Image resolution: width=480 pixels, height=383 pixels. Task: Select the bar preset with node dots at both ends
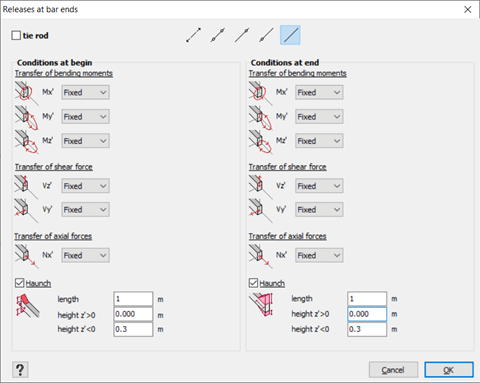tap(194, 35)
